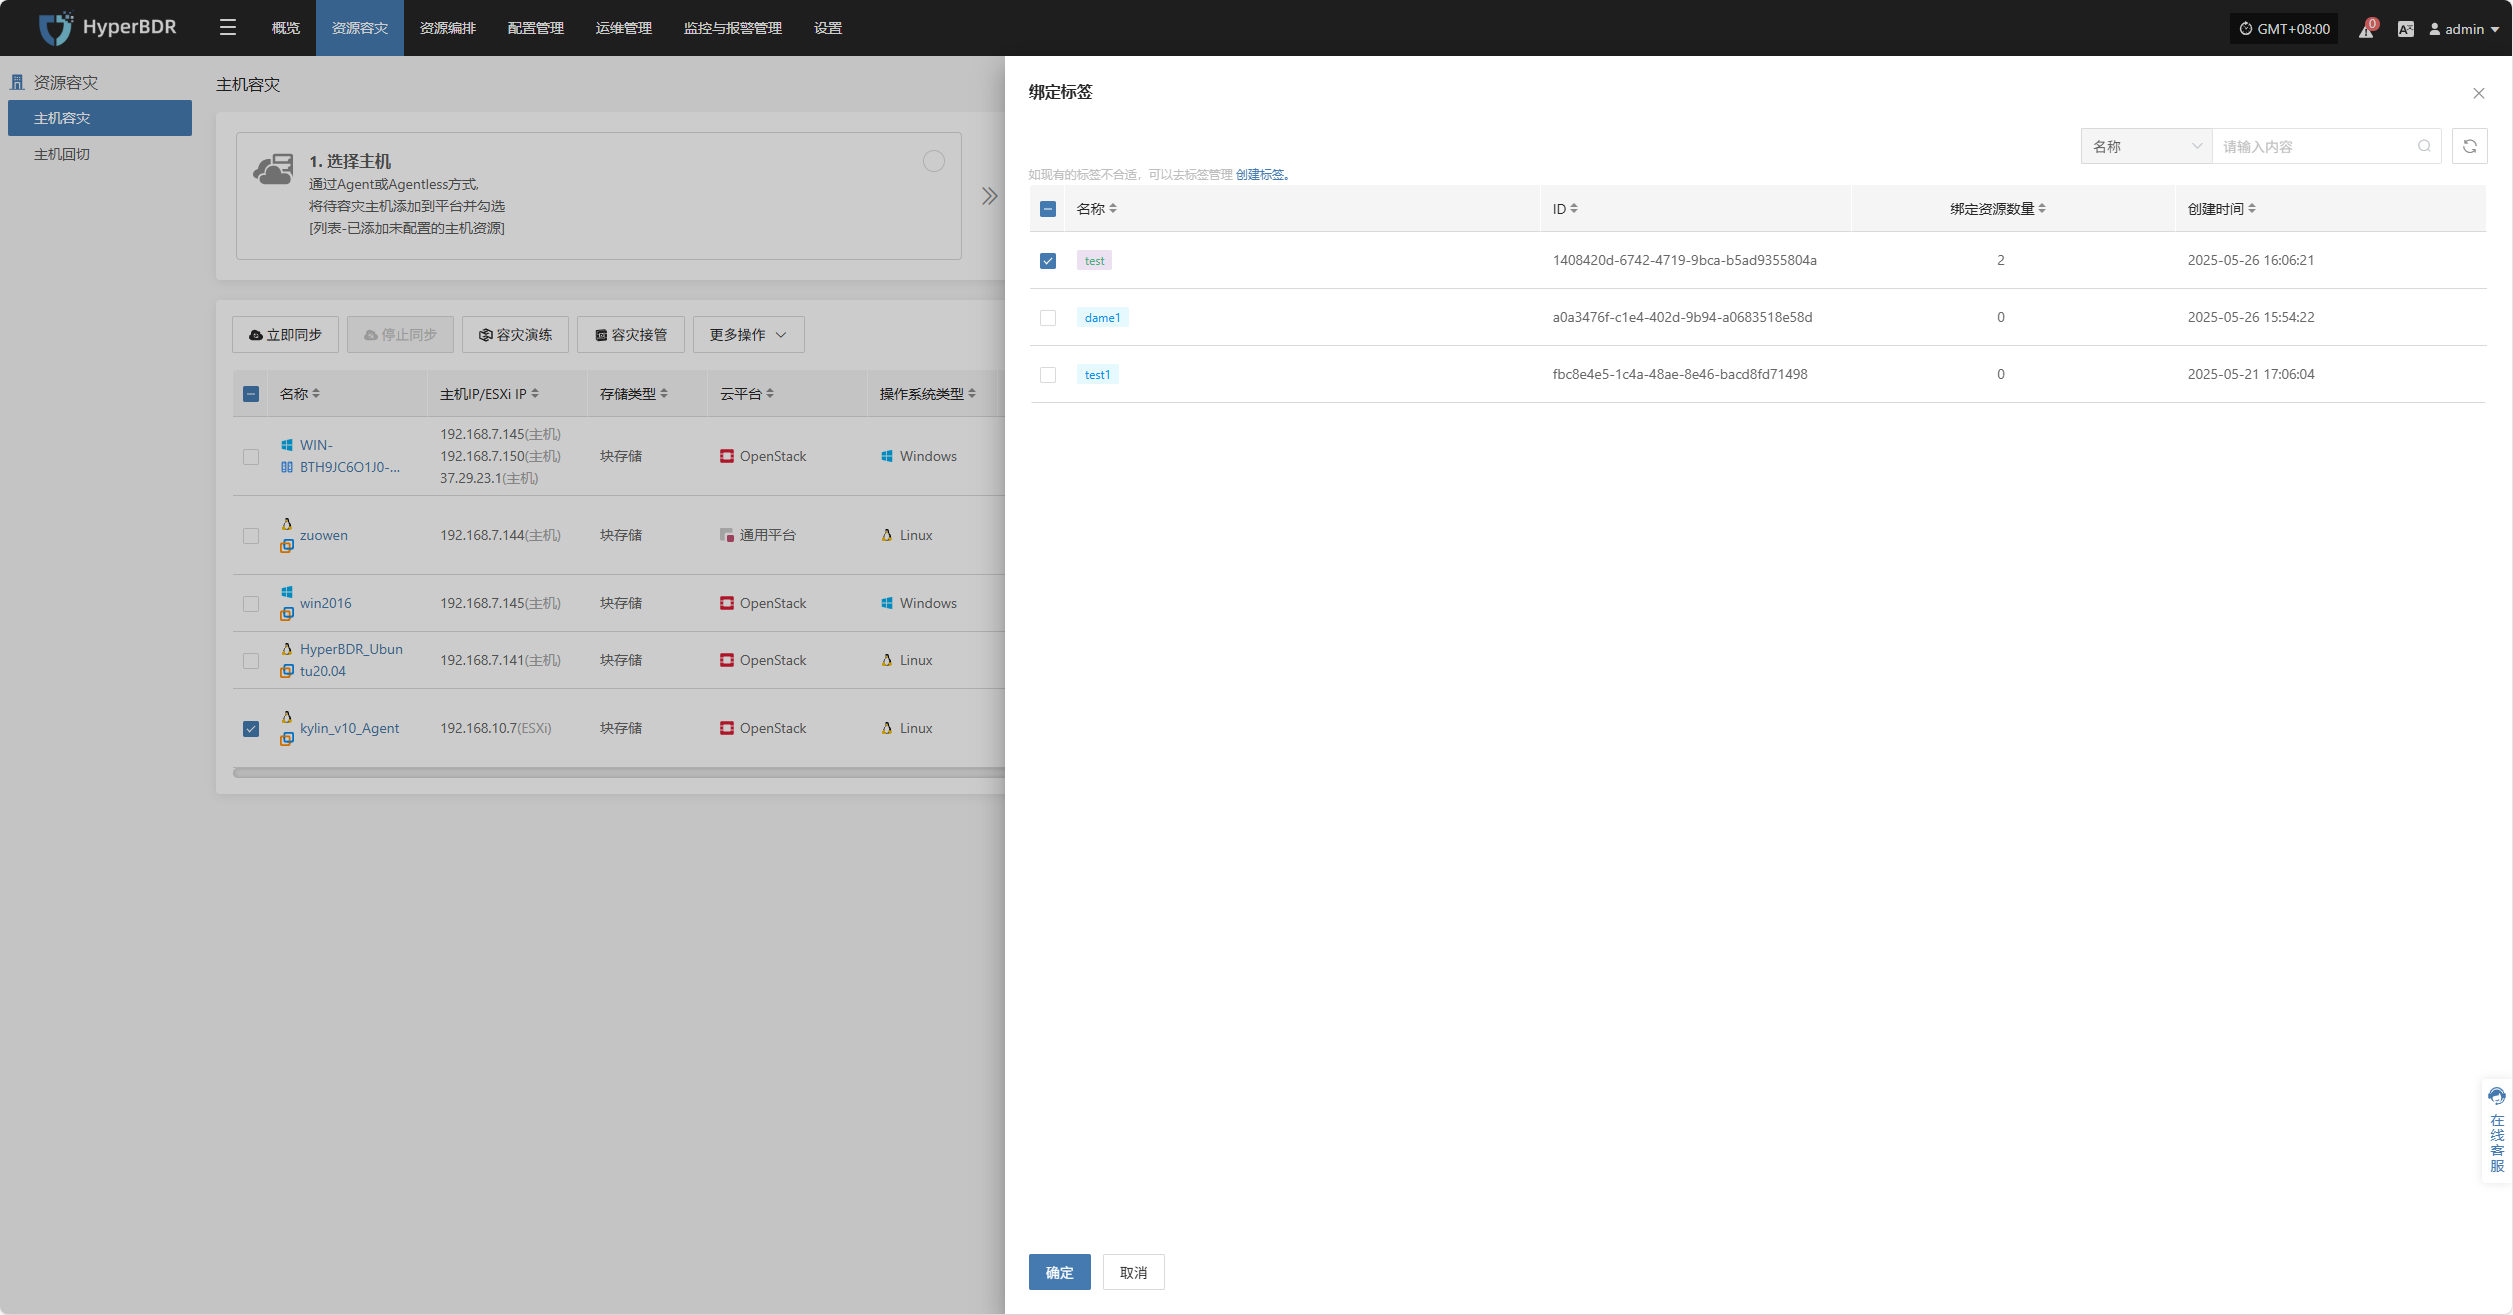The image size is (2513, 1315).
Task: Click the host table horizontal scrollbar
Action: (618, 772)
